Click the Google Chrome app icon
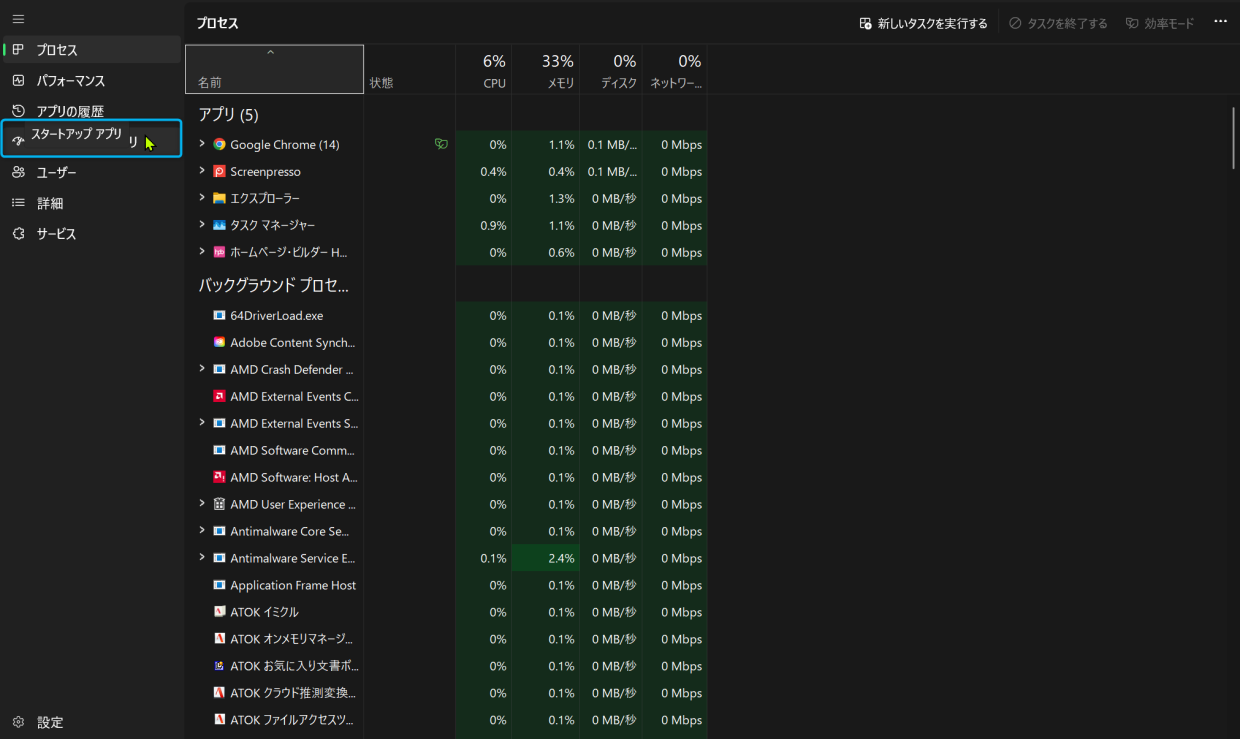This screenshot has height=739, width=1240. [219, 145]
